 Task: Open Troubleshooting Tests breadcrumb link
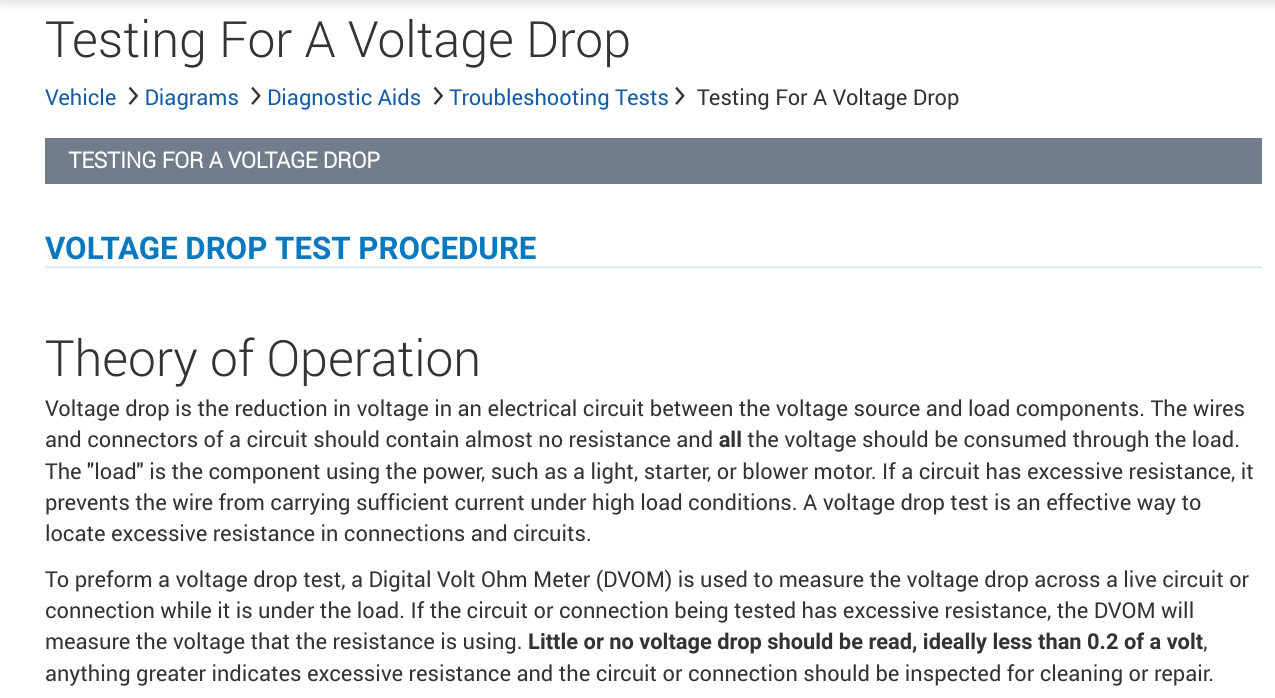(558, 98)
